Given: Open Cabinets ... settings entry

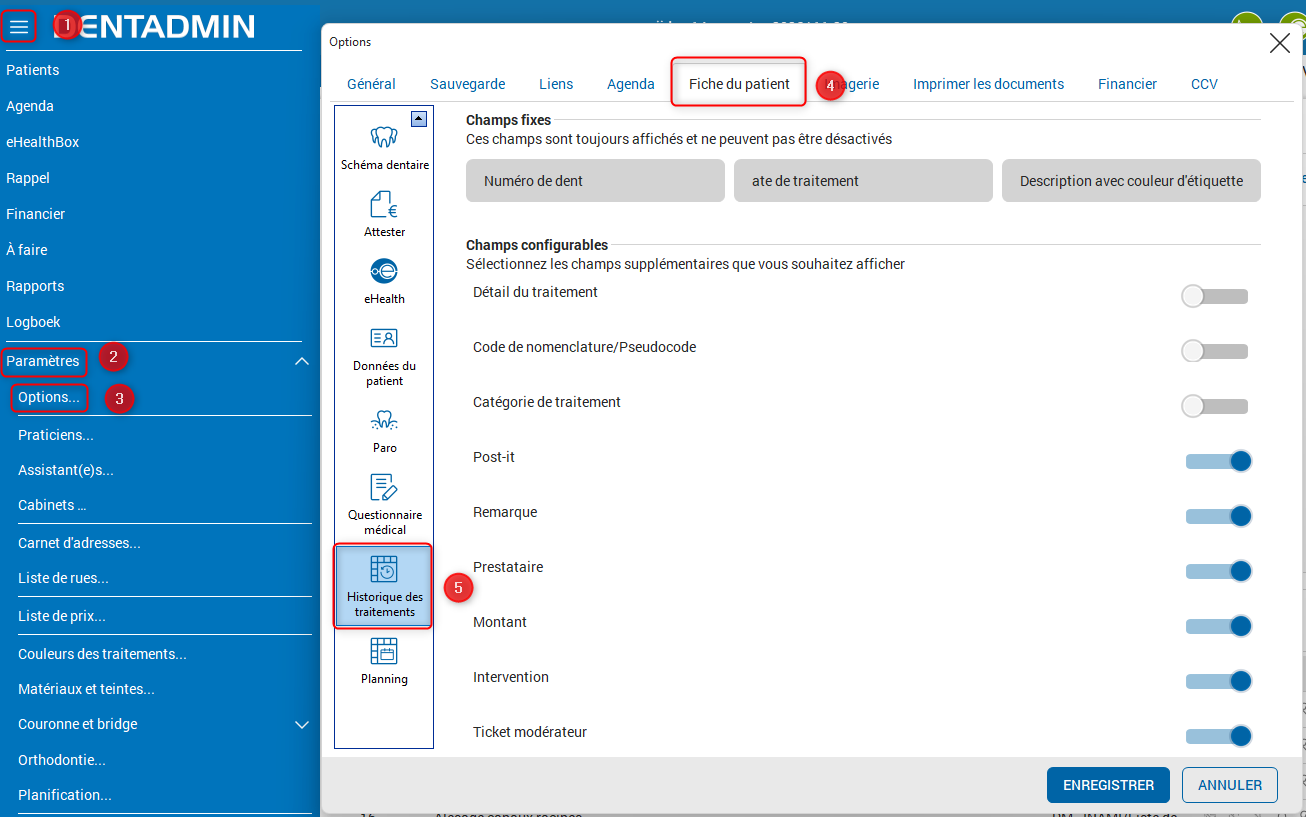Looking at the screenshot, I should pos(52,505).
